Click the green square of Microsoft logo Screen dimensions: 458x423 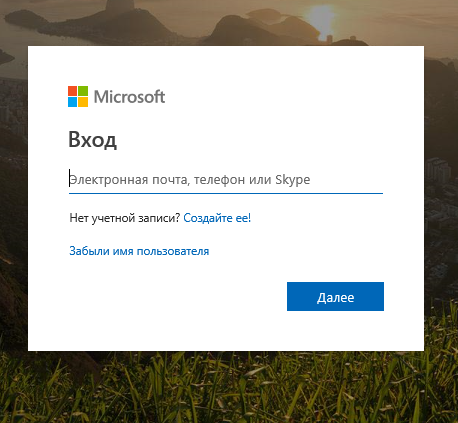[83, 91]
